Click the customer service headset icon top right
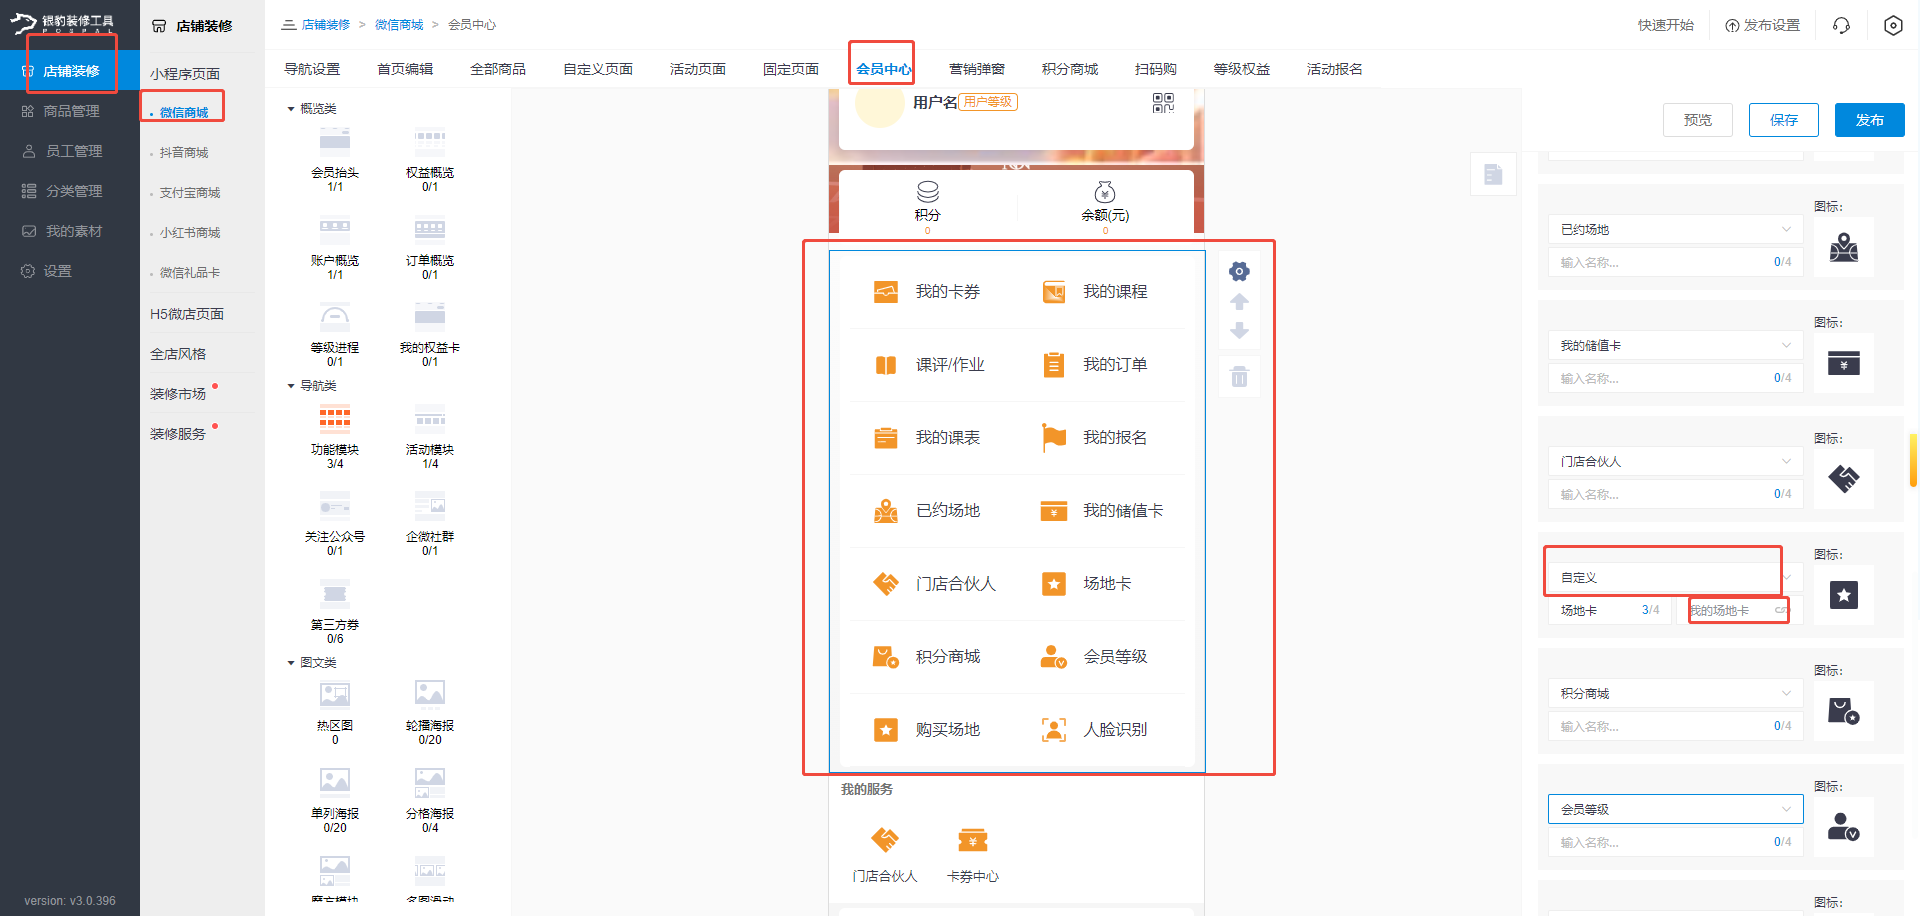 coord(1841,25)
